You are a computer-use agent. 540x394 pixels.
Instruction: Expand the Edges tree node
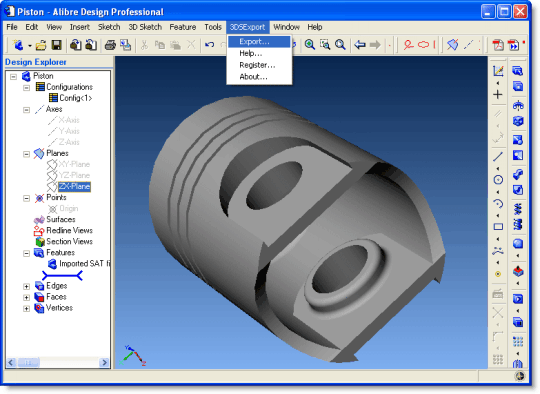coord(27,286)
